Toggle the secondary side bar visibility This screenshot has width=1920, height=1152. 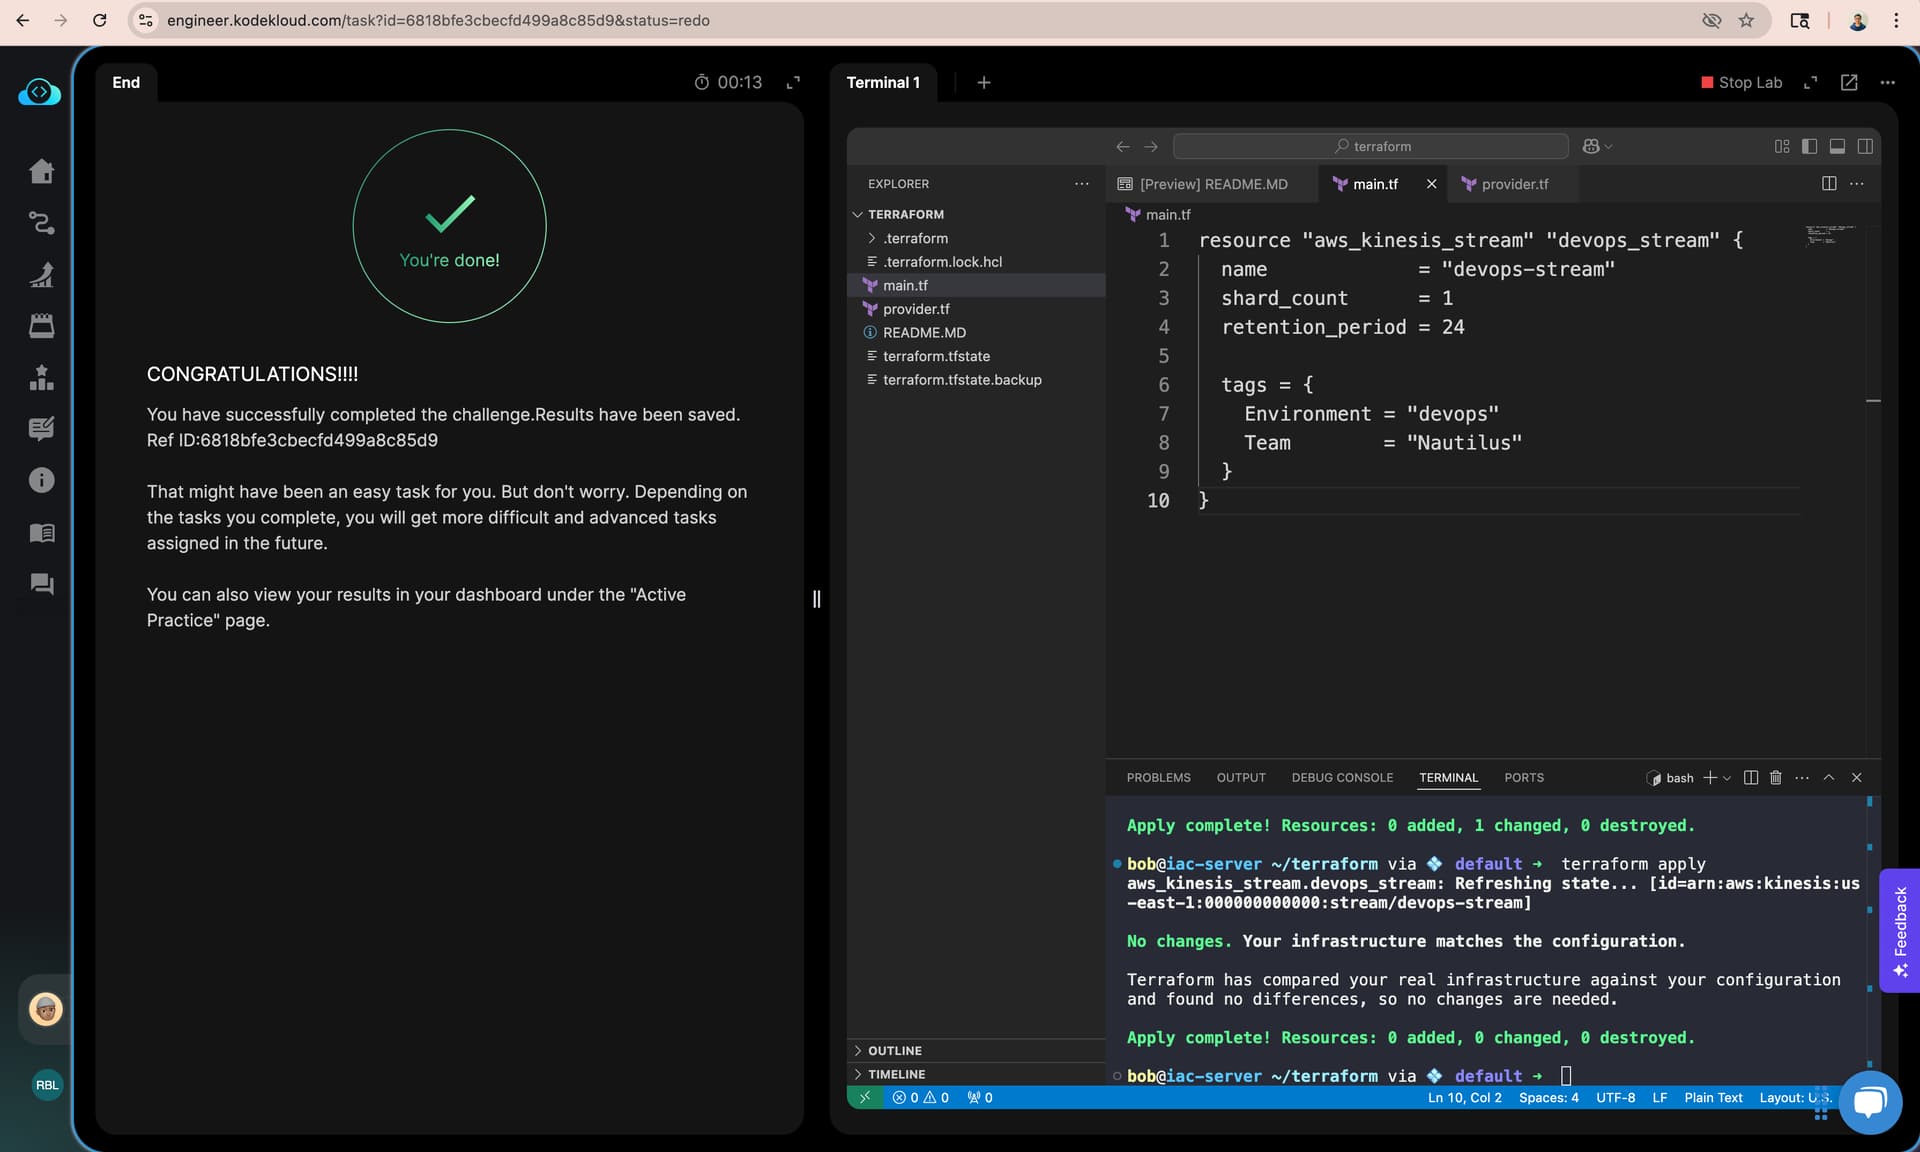coord(1865,146)
